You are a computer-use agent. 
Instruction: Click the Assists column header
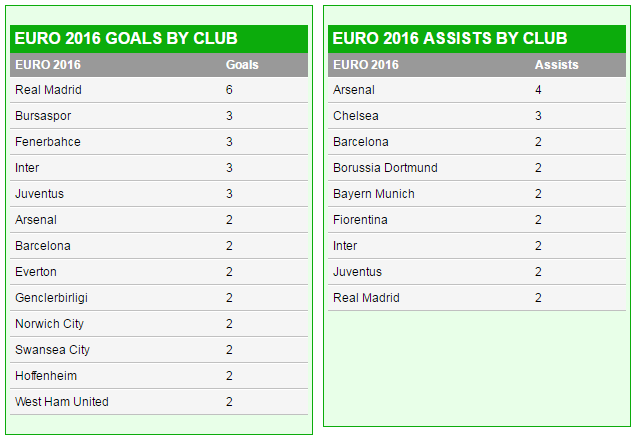(x=556, y=65)
